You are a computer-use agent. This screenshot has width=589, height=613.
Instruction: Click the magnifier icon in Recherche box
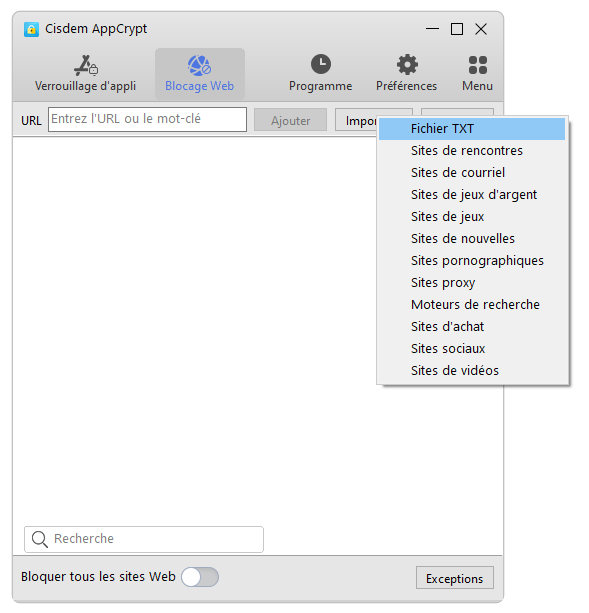click(40, 539)
